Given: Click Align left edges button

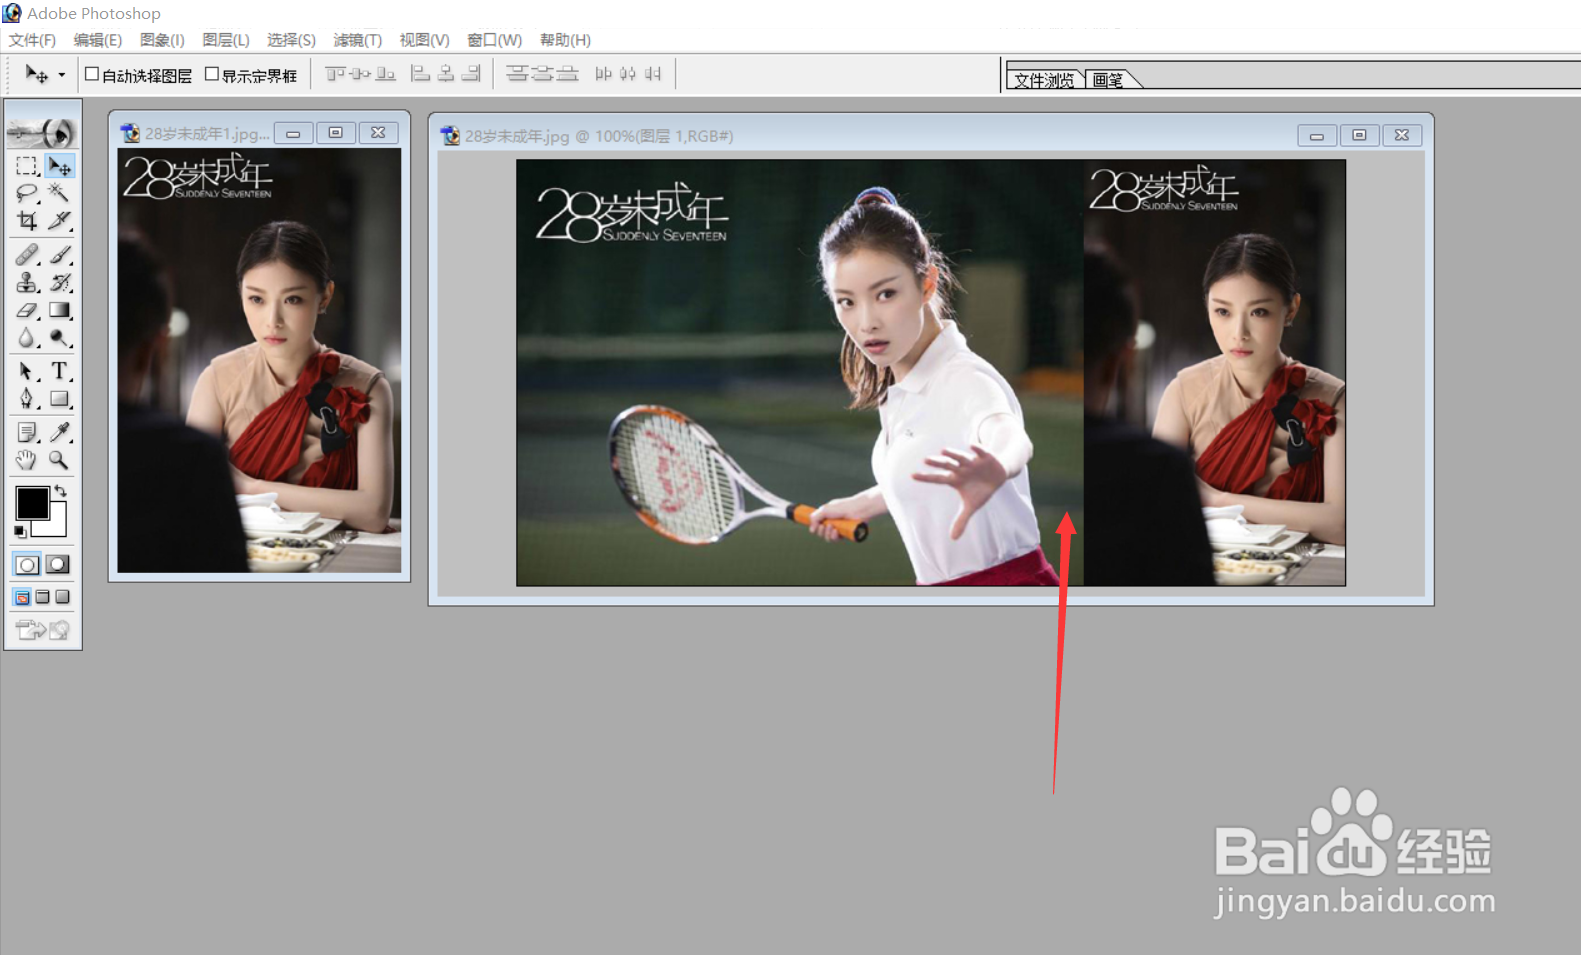Looking at the screenshot, I should coord(421,74).
